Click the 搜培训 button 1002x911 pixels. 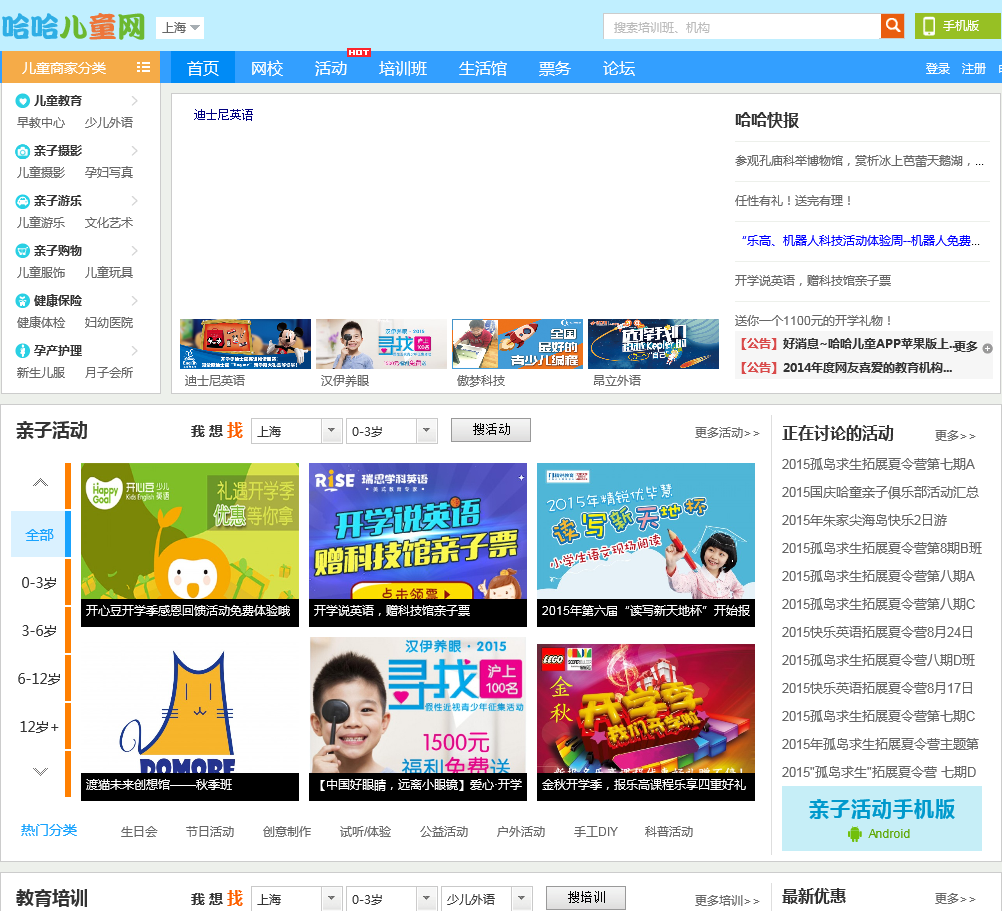pyautogui.click(x=586, y=898)
